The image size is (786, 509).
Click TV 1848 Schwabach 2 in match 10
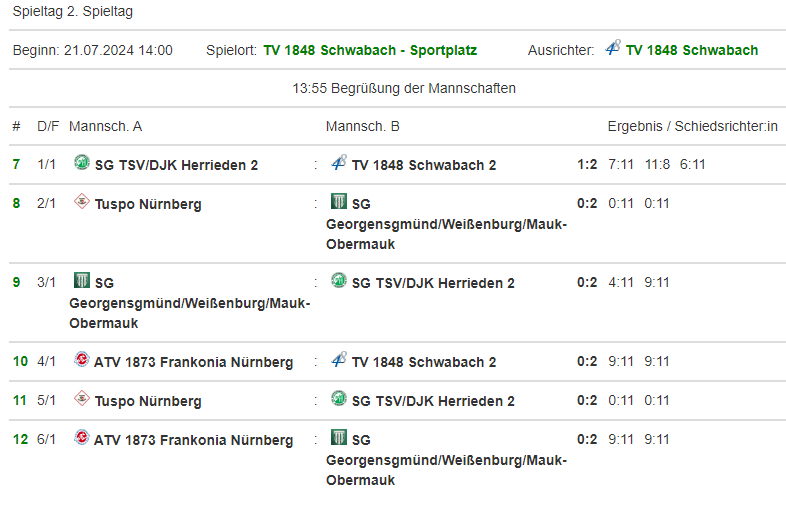coord(424,362)
